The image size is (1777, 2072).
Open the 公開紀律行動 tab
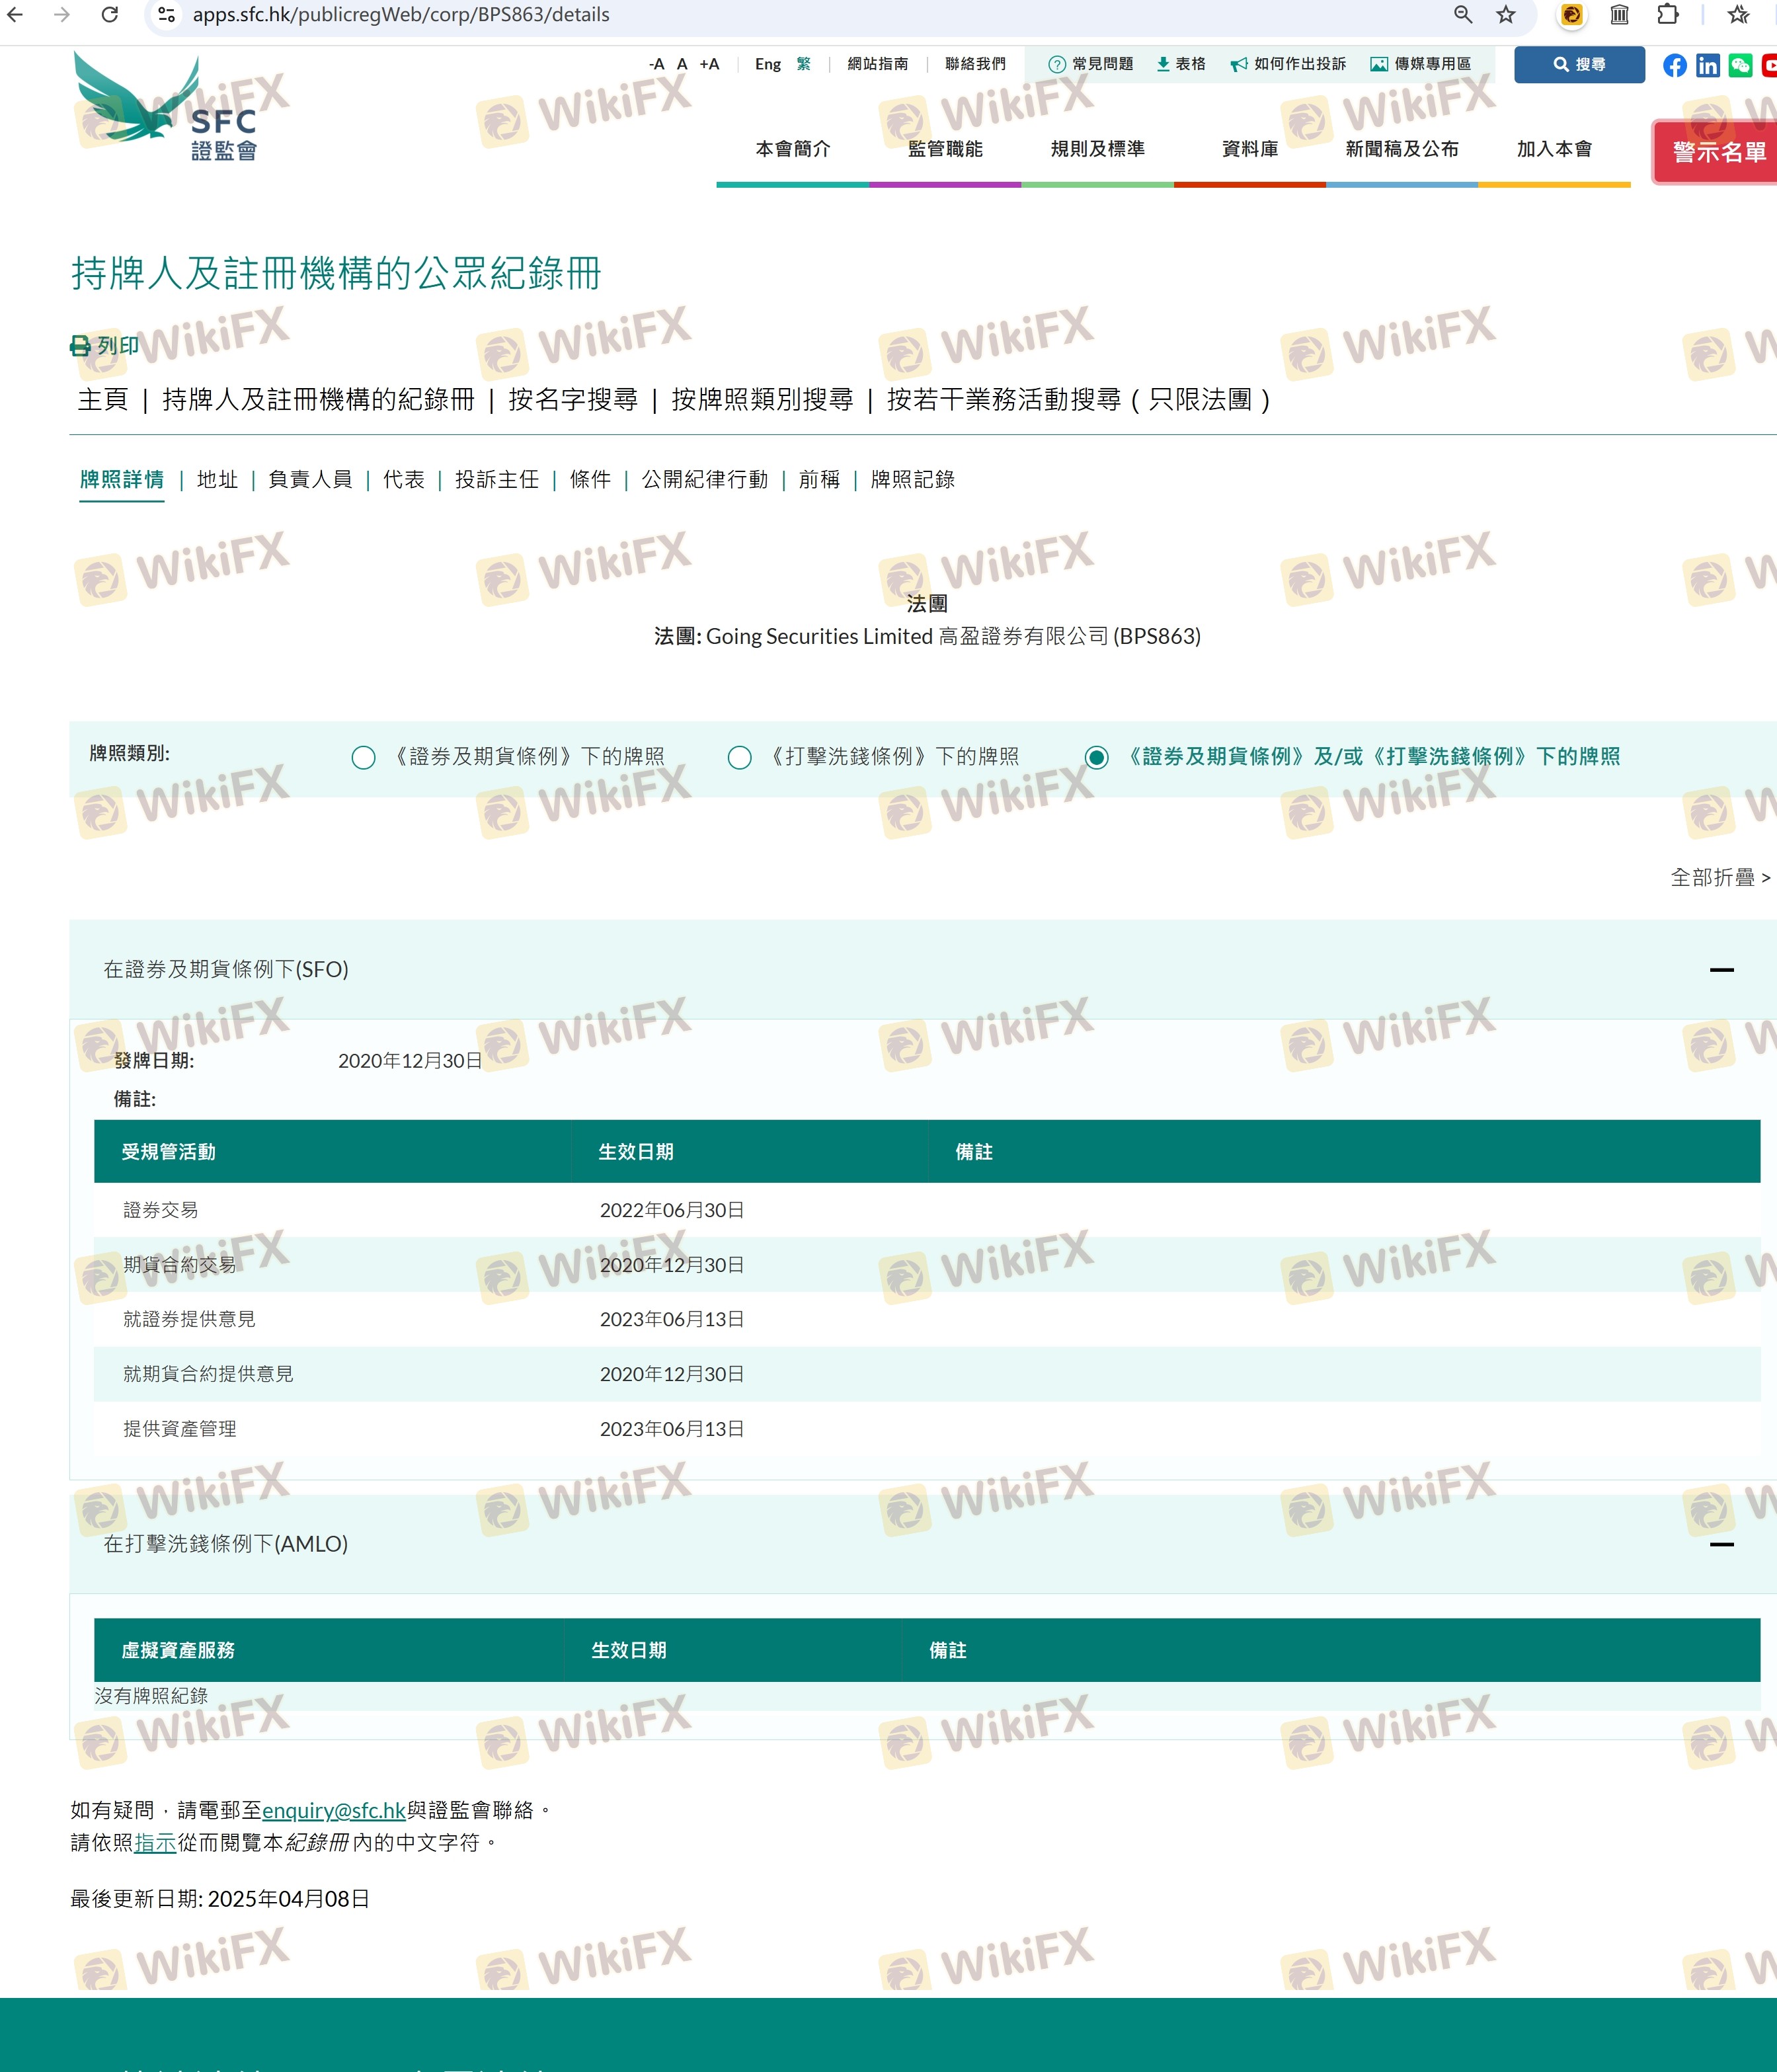click(x=704, y=480)
